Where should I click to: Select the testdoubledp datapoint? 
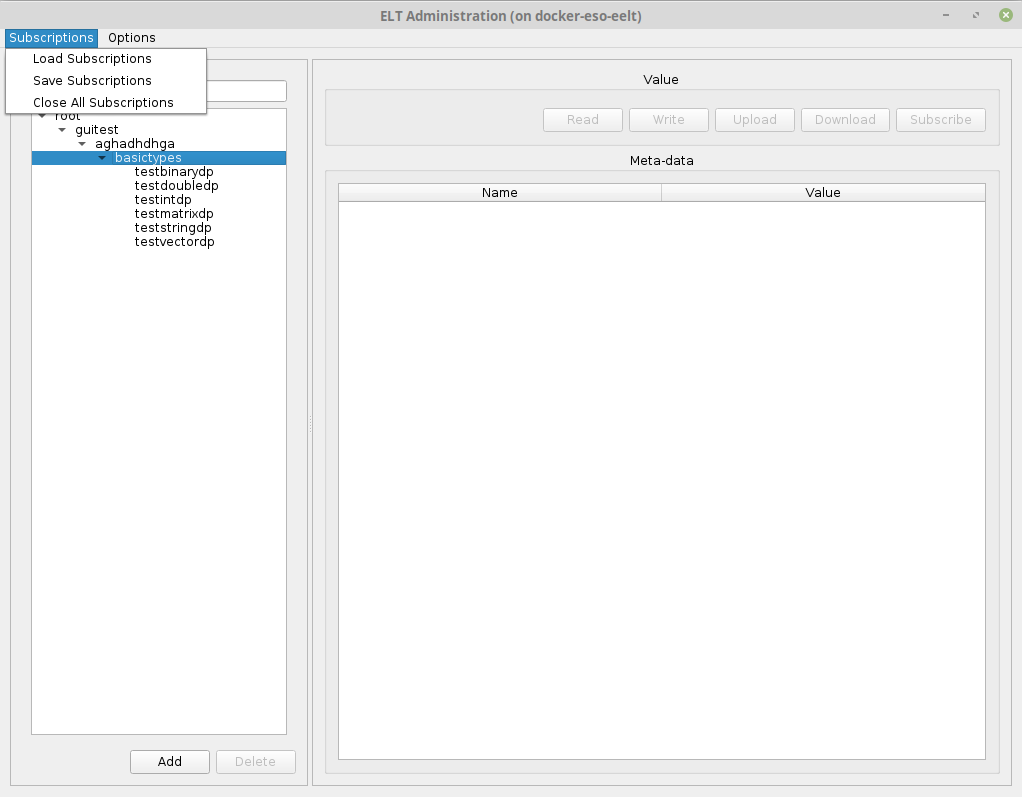[x=176, y=186]
